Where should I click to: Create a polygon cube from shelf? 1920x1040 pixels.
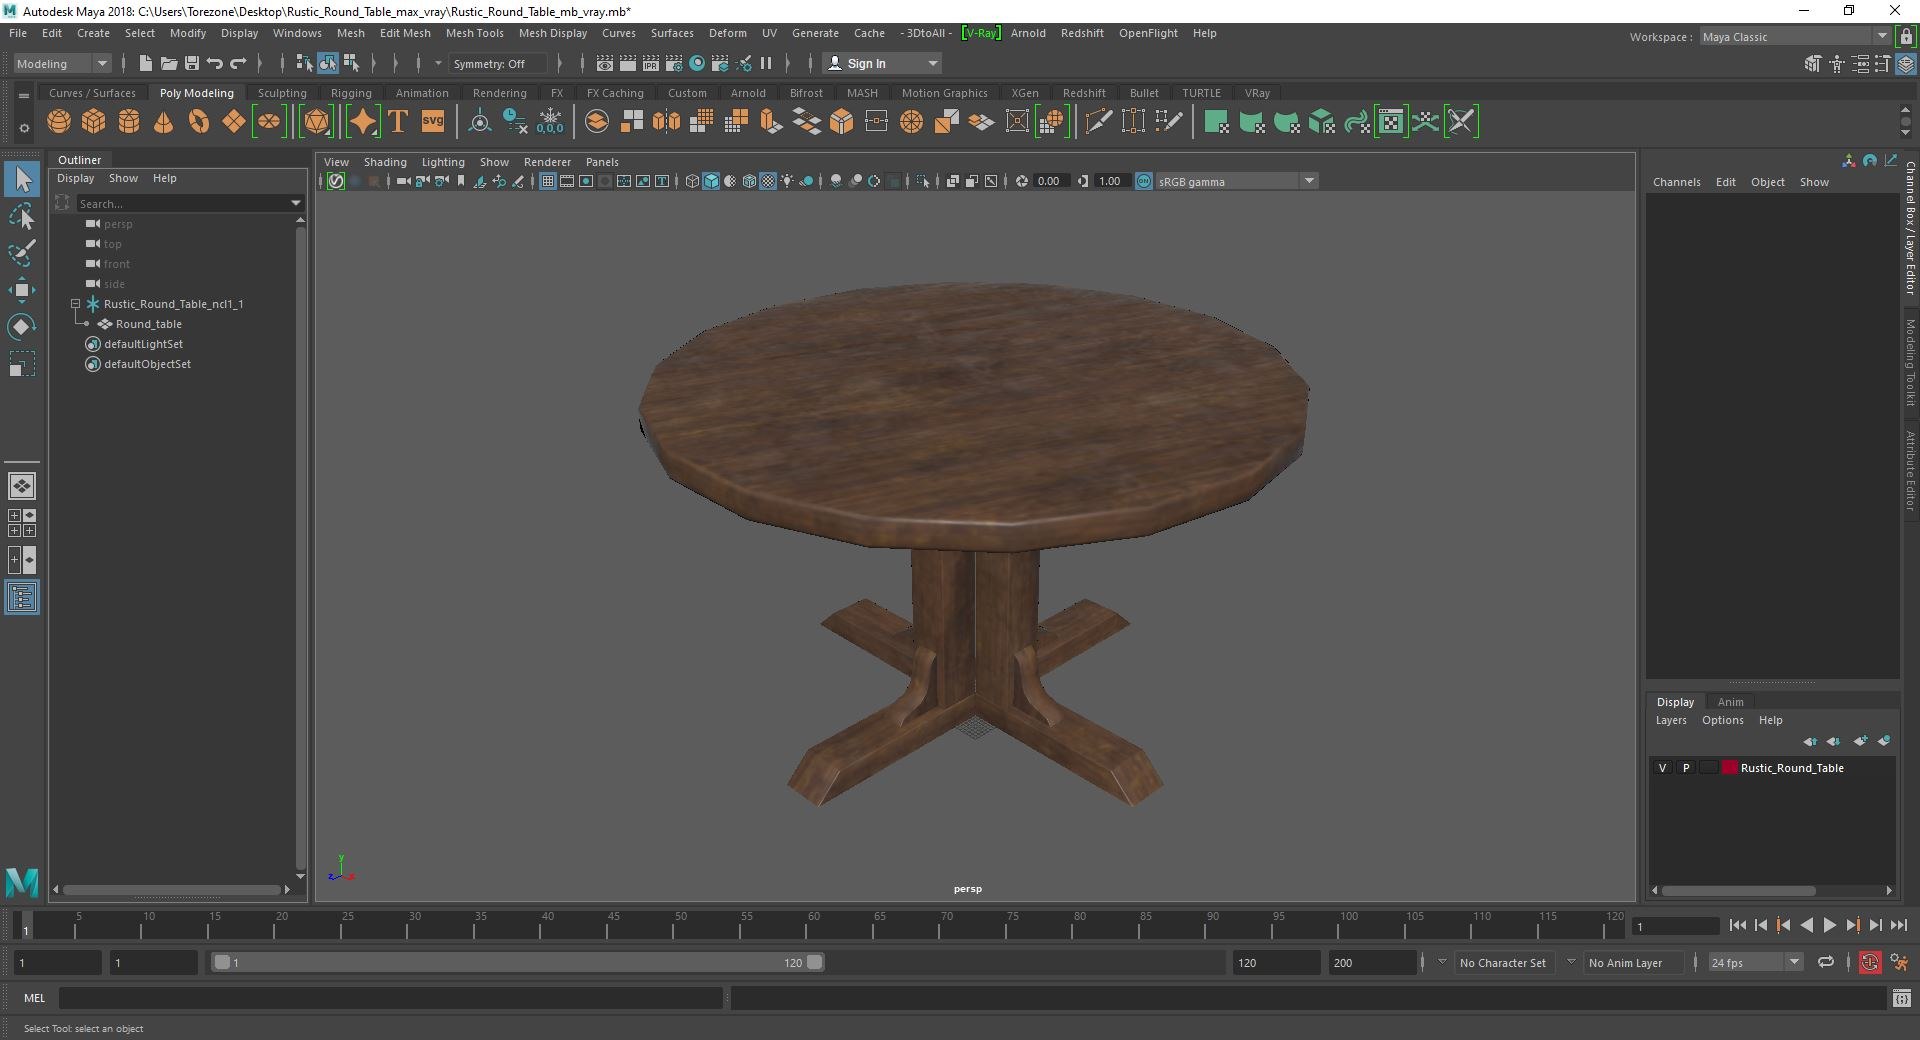click(x=94, y=122)
